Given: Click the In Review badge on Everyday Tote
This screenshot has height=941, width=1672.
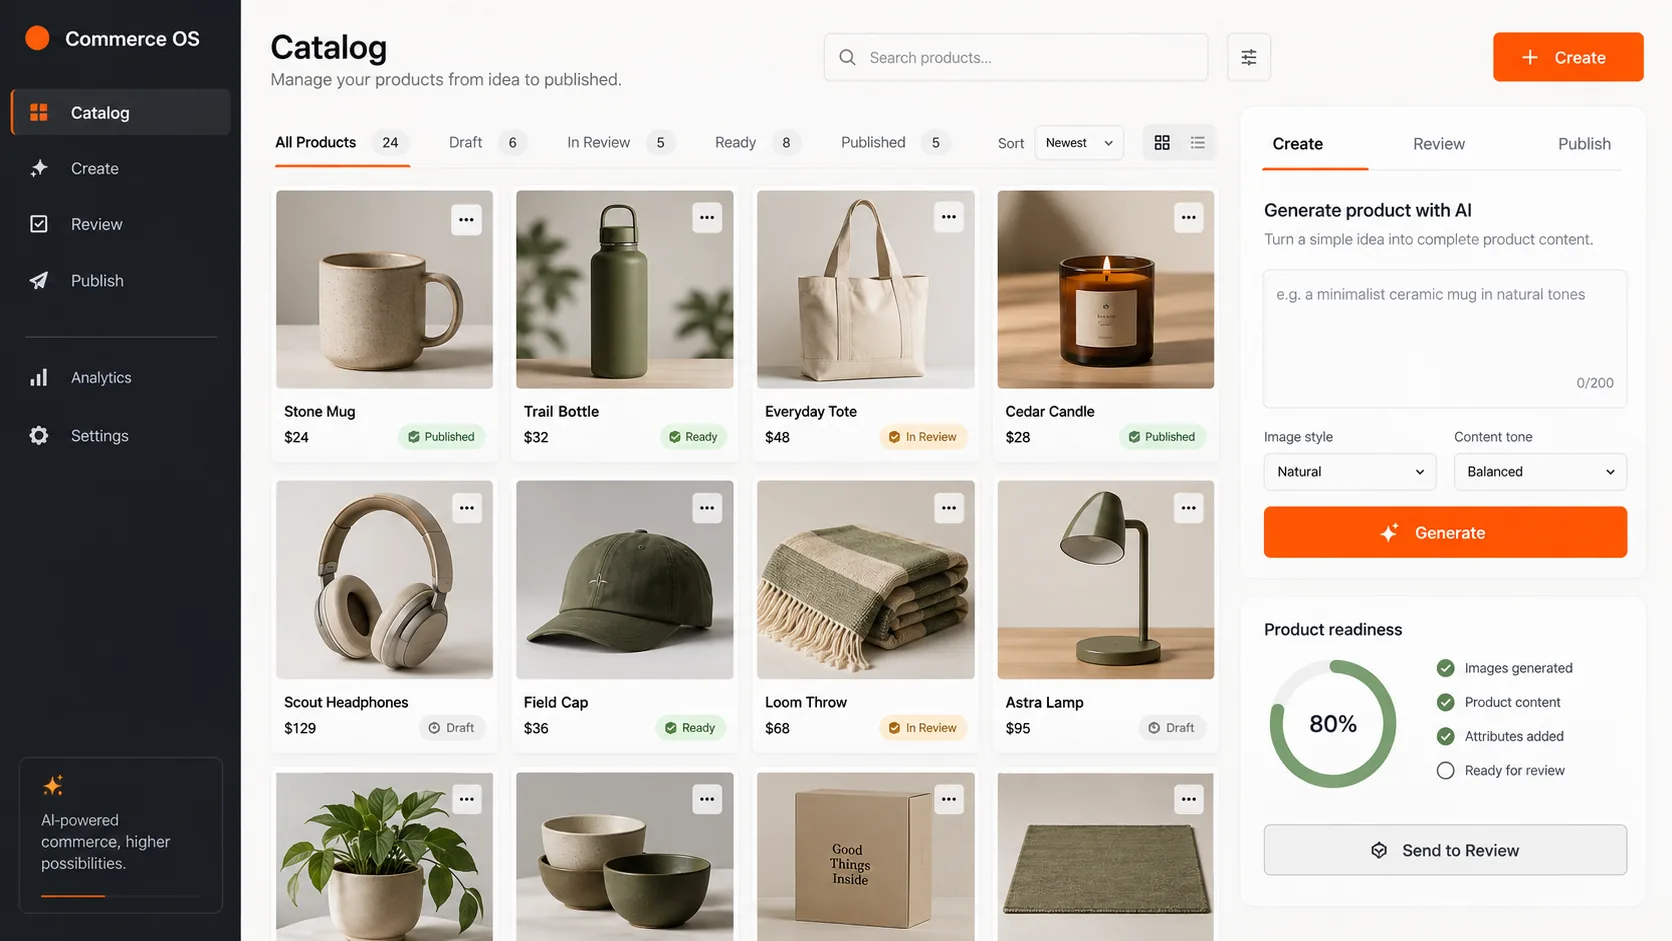Looking at the screenshot, I should 922,437.
